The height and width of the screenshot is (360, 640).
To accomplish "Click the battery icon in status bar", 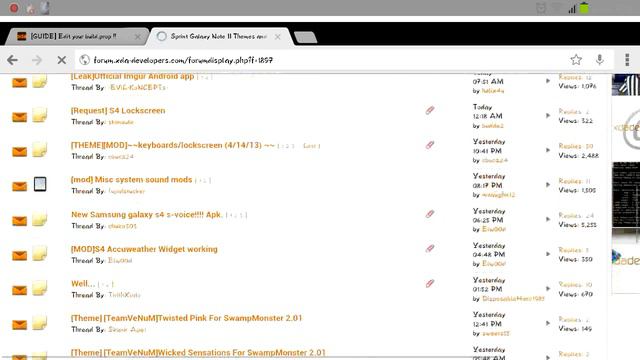I will (584, 8).
